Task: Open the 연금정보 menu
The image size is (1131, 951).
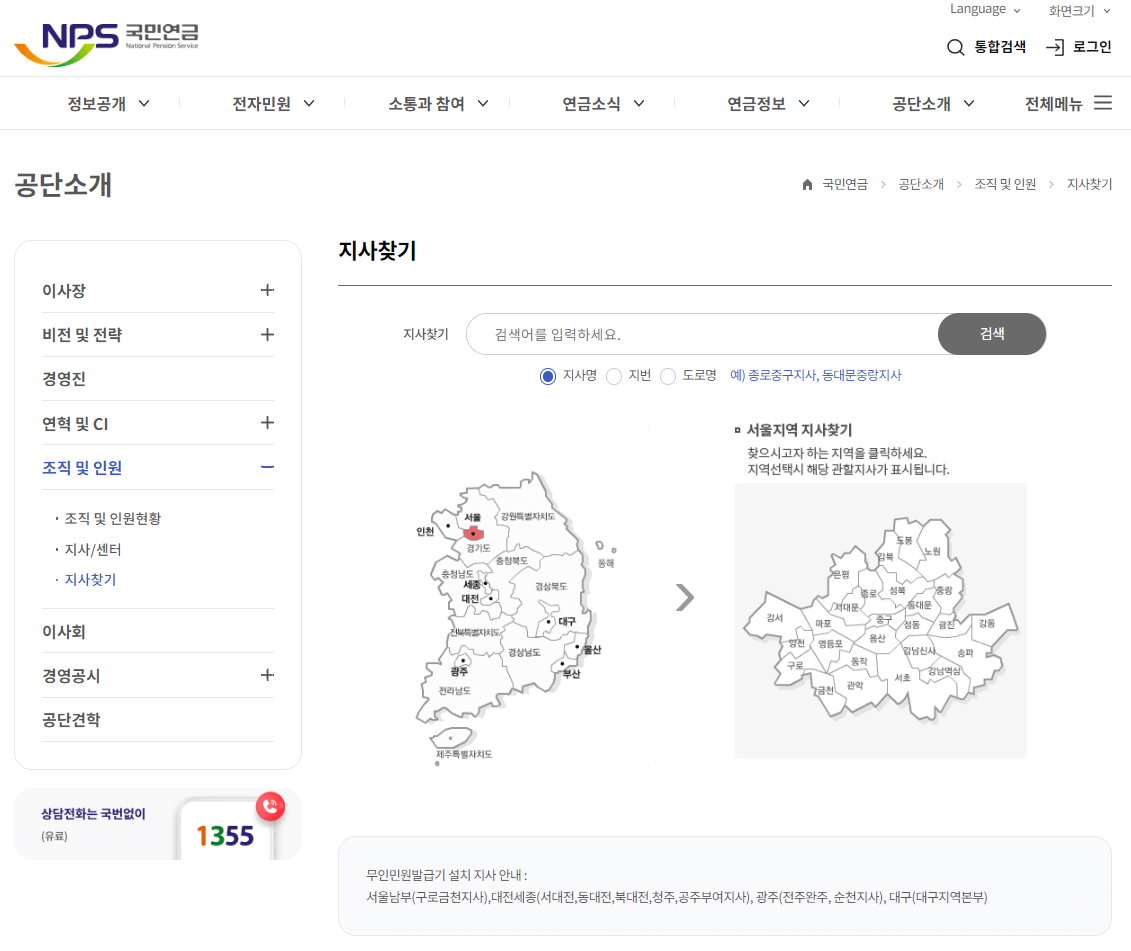Action: pos(757,102)
